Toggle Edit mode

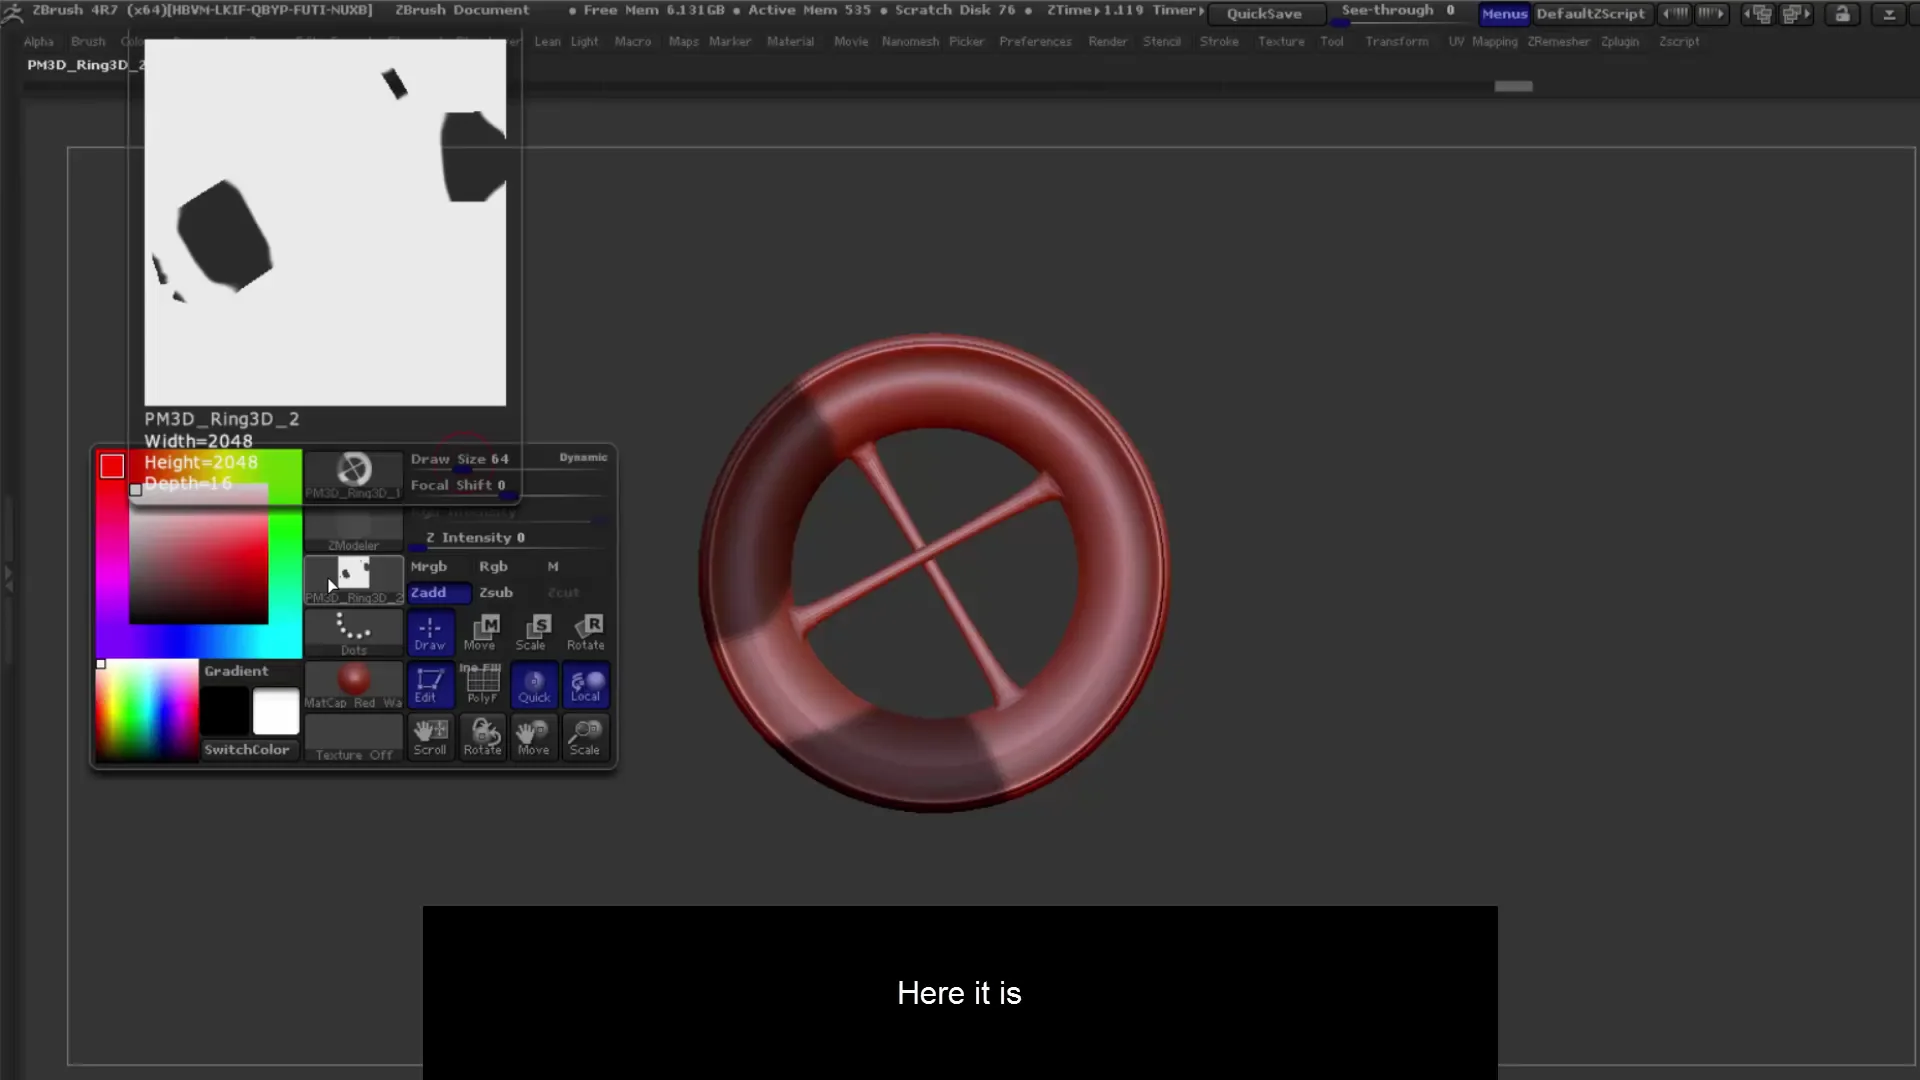(430, 685)
